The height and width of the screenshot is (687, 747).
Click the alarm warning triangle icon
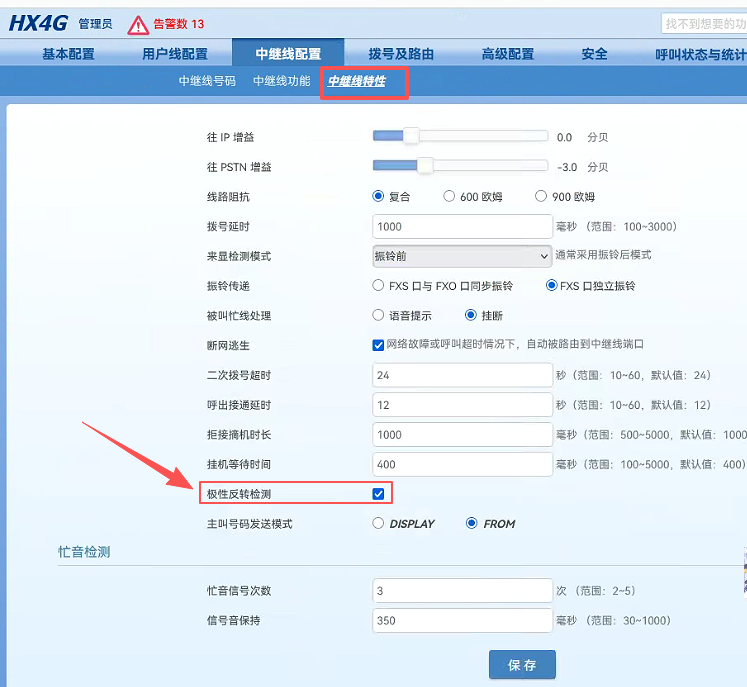click(138, 25)
